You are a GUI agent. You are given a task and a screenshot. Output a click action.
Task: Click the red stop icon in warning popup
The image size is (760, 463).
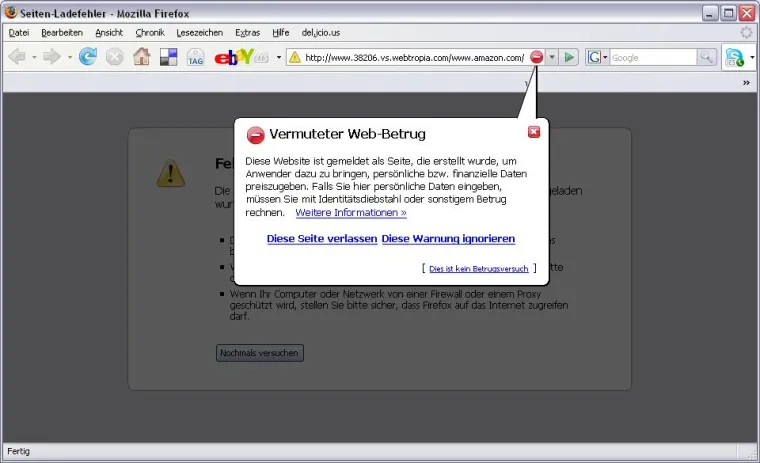pyautogui.click(x=255, y=135)
